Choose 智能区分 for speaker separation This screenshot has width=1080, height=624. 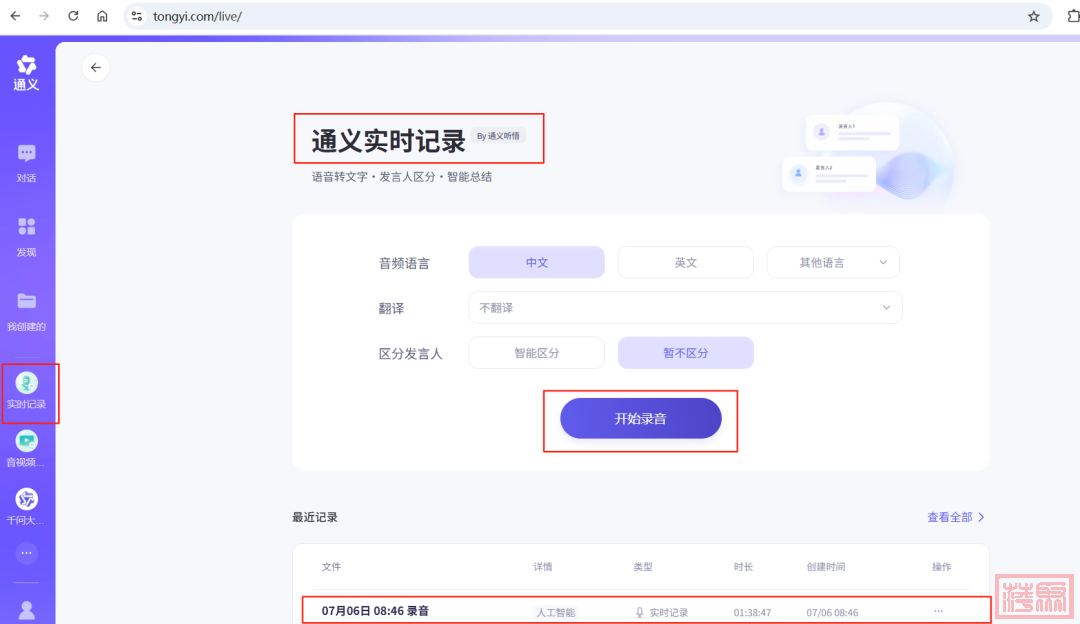tap(537, 353)
